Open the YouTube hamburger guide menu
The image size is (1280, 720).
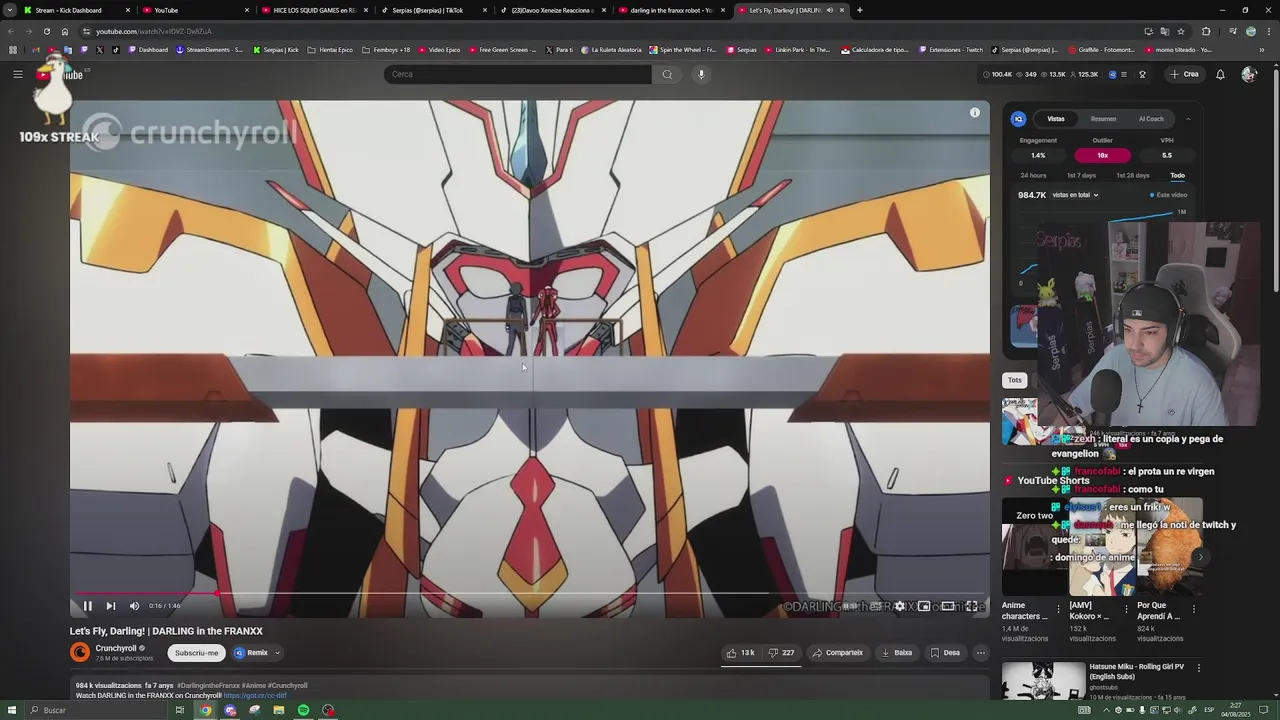(18, 74)
